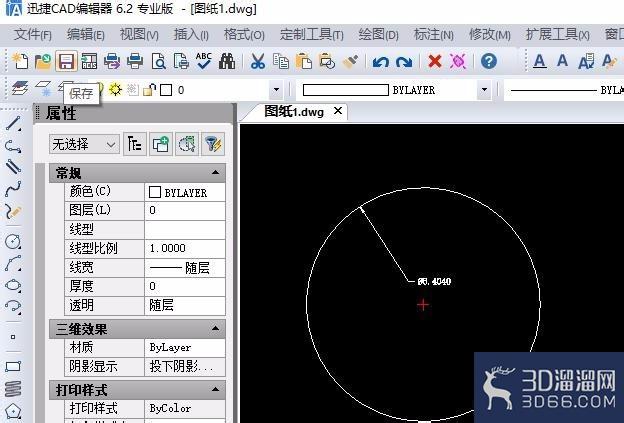The image size is (624, 423).
Task: Select the Circle drawing tool
Action: pos(13,241)
